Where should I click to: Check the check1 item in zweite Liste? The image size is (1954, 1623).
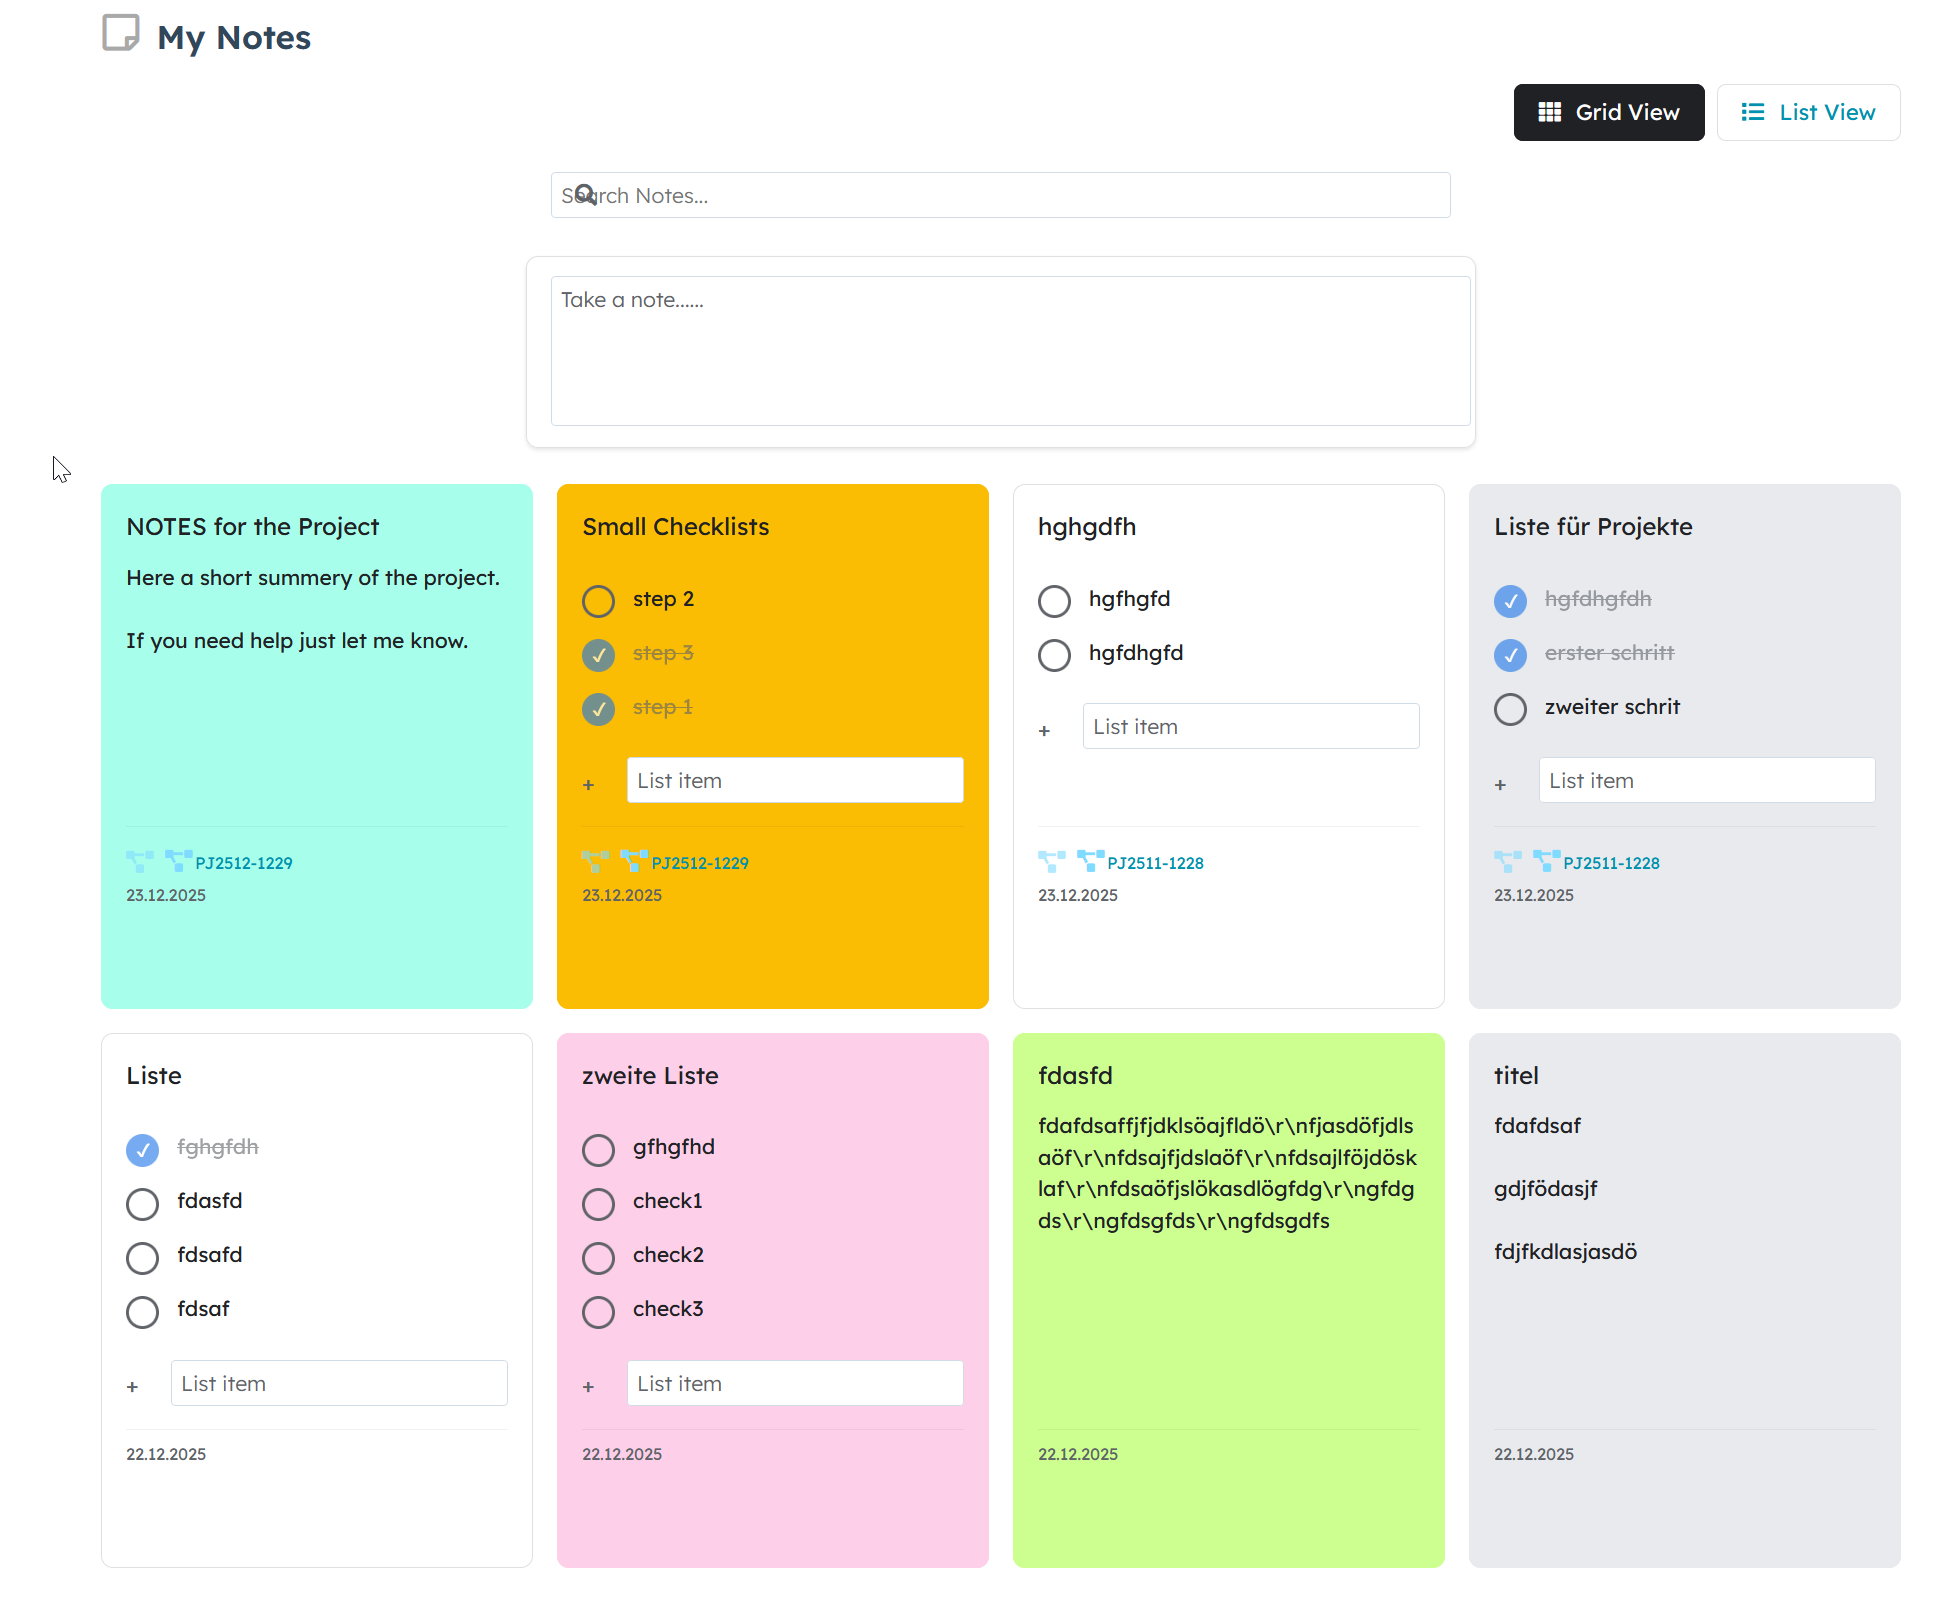click(x=598, y=1204)
